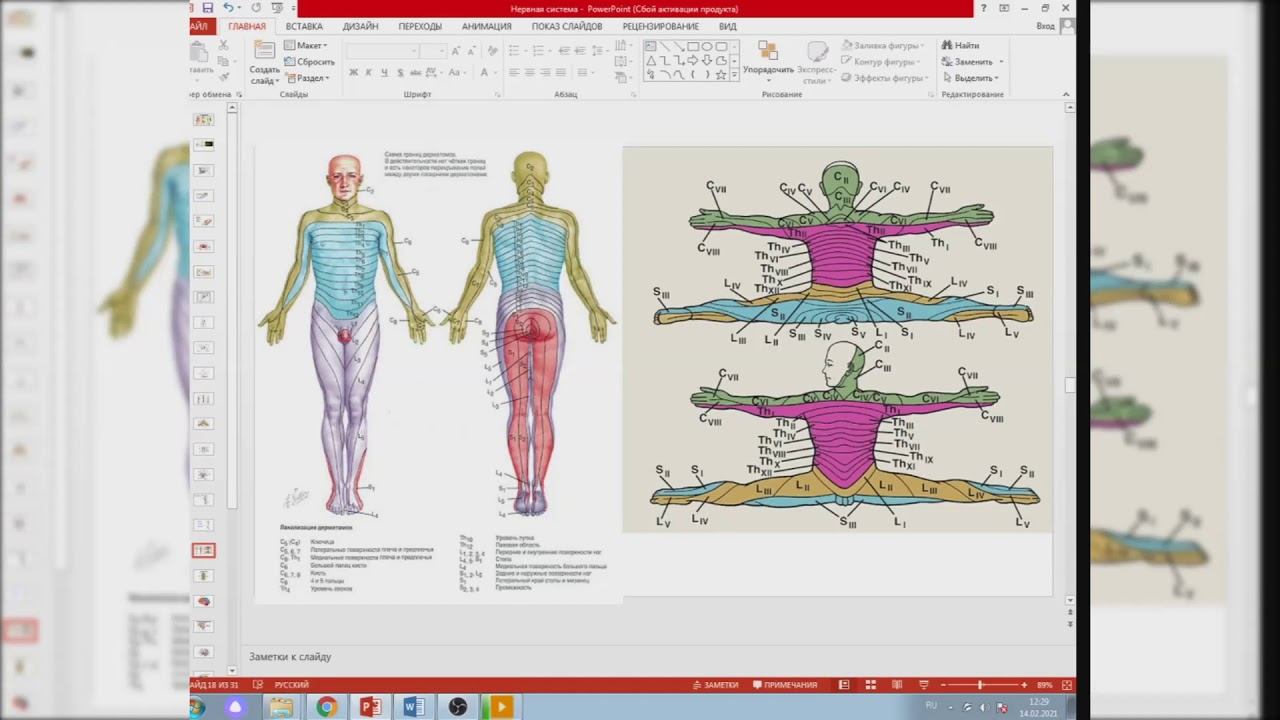Open the Упорядочить arrange tool

coord(768,62)
